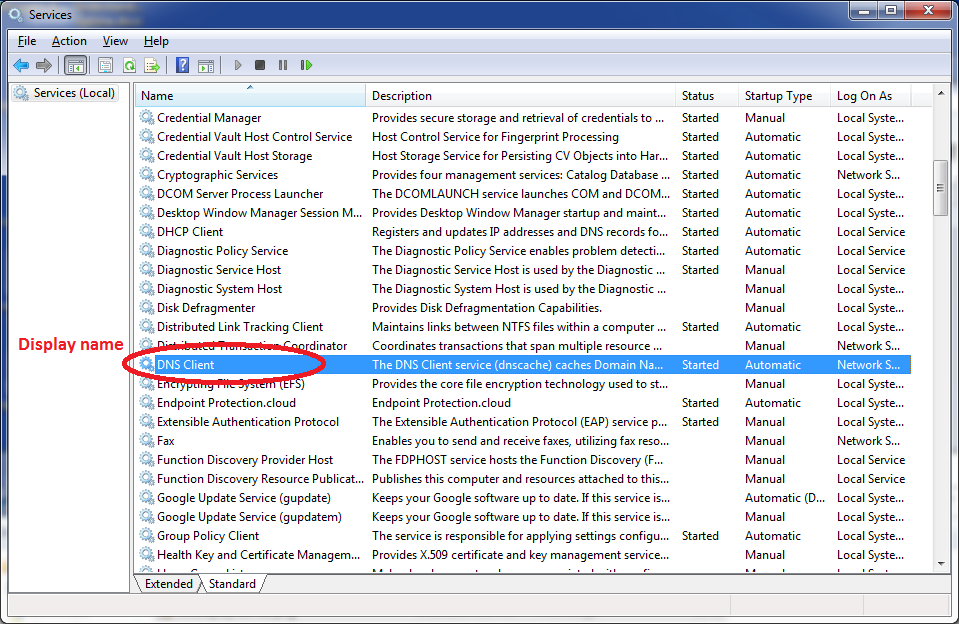Click the blue Help question-mark icon

(182, 65)
